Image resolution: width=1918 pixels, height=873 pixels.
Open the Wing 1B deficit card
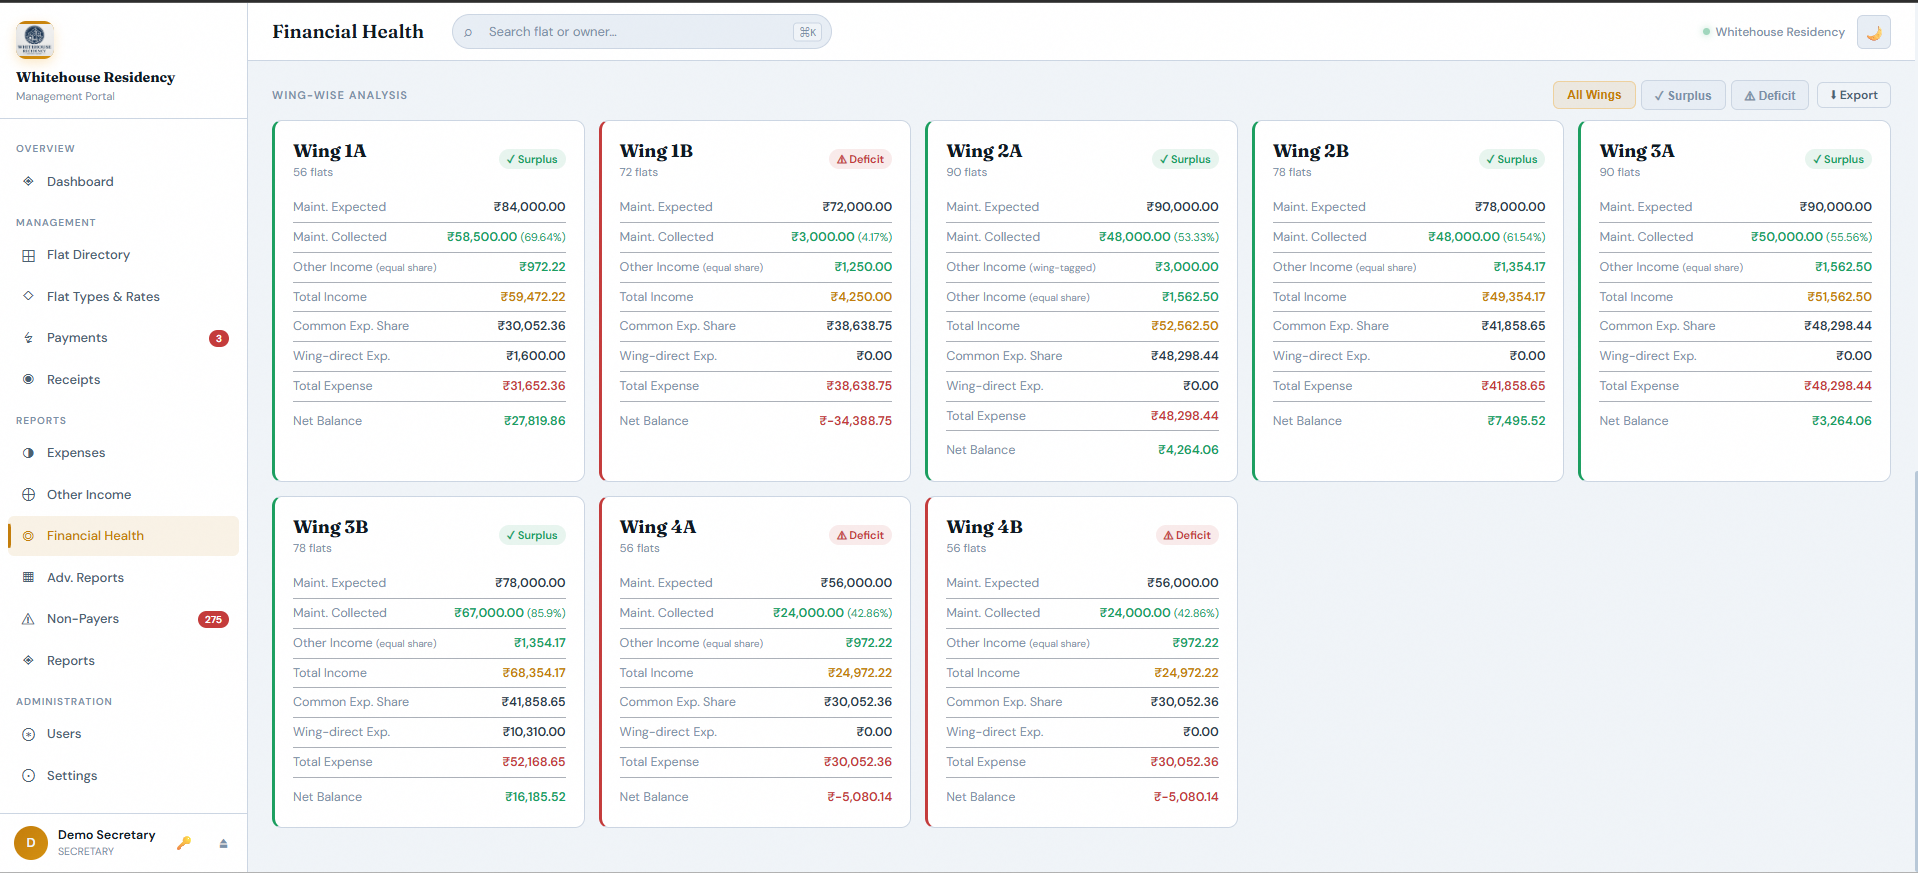click(x=755, y=300)
